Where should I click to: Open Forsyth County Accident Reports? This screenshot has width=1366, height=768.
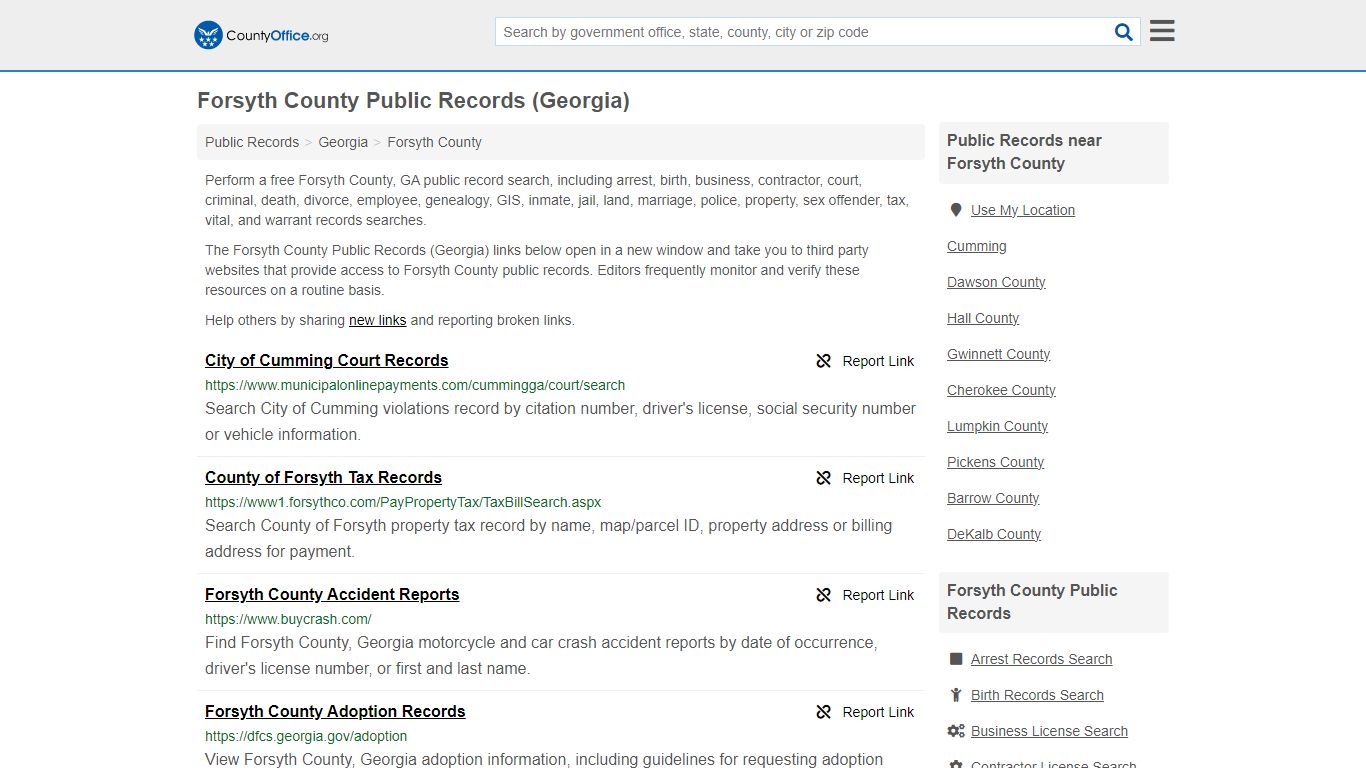332,594
